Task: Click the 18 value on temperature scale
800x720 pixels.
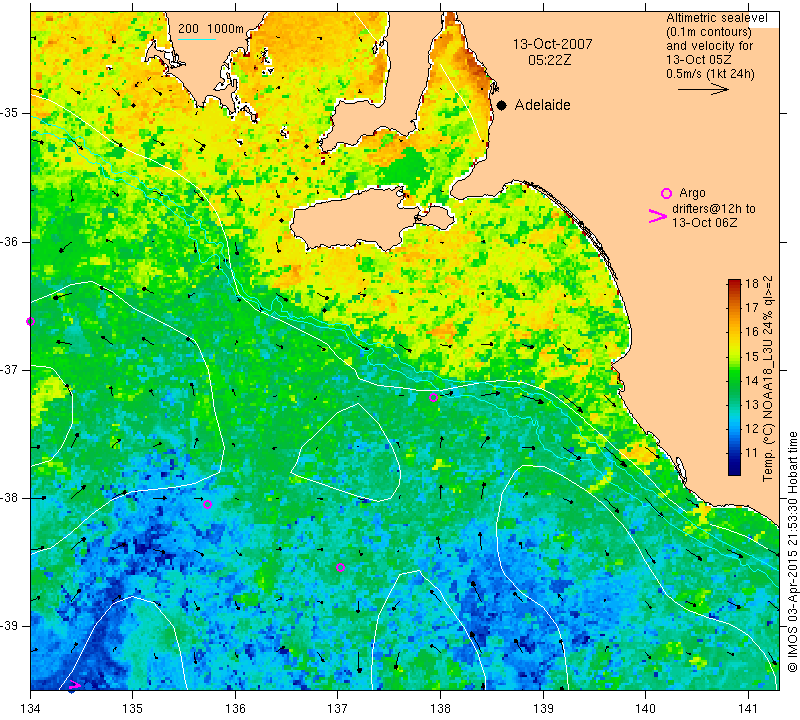Action: [752, 284]
